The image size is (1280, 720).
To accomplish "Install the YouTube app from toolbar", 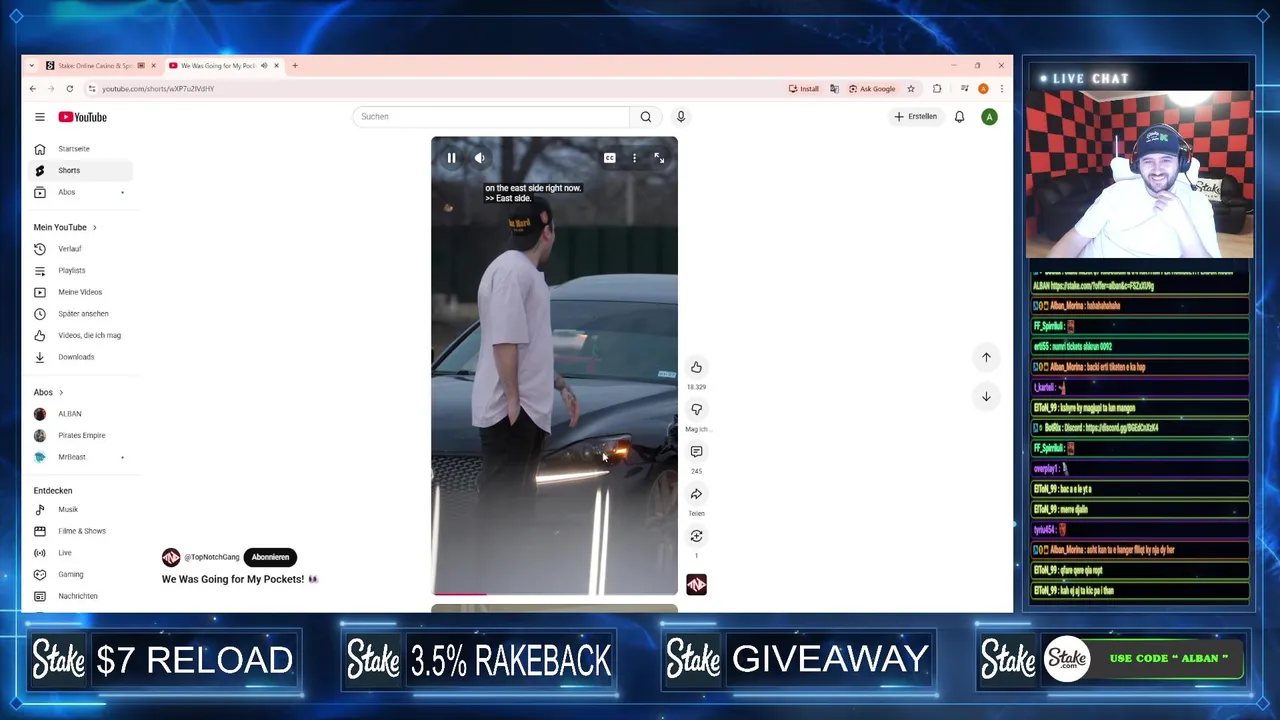I will (803, 89).
